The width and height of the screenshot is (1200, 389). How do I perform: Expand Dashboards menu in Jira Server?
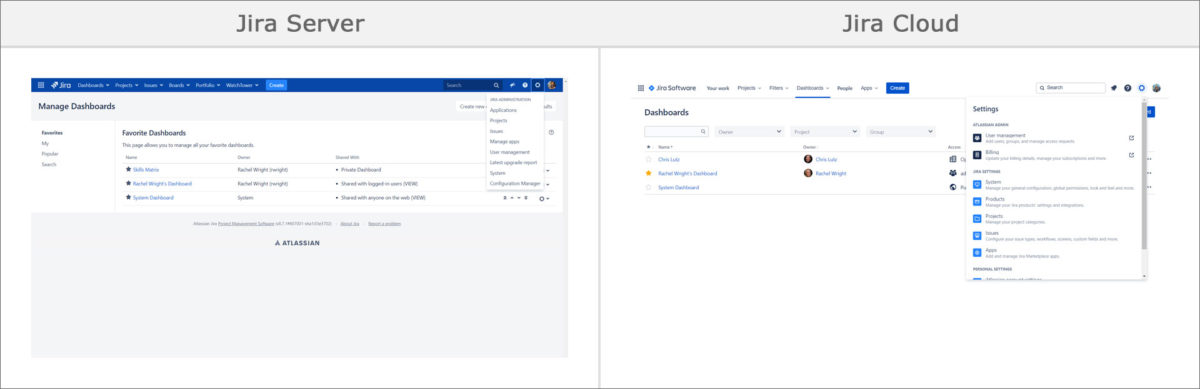tap(94, 85)
